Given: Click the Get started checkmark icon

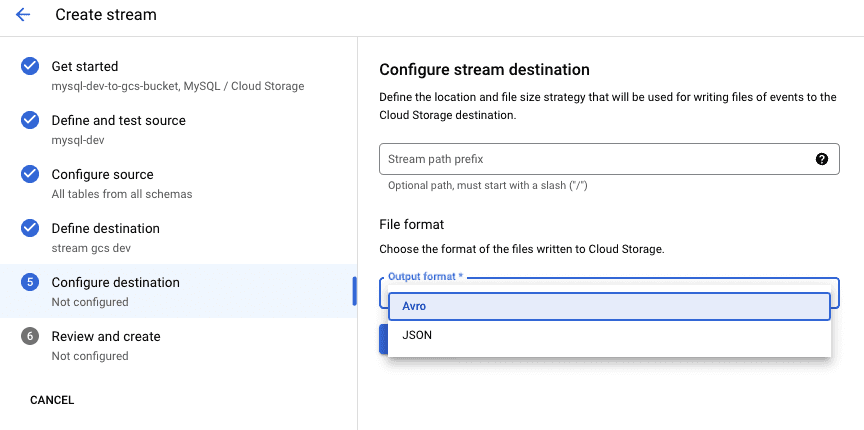Looking at the screenshot, I should (30, 66).
